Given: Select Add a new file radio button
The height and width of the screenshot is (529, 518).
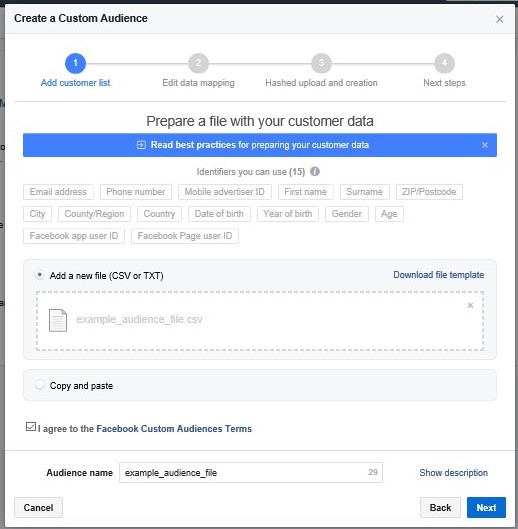Looking at the screenshot, I should click(40, 275).
